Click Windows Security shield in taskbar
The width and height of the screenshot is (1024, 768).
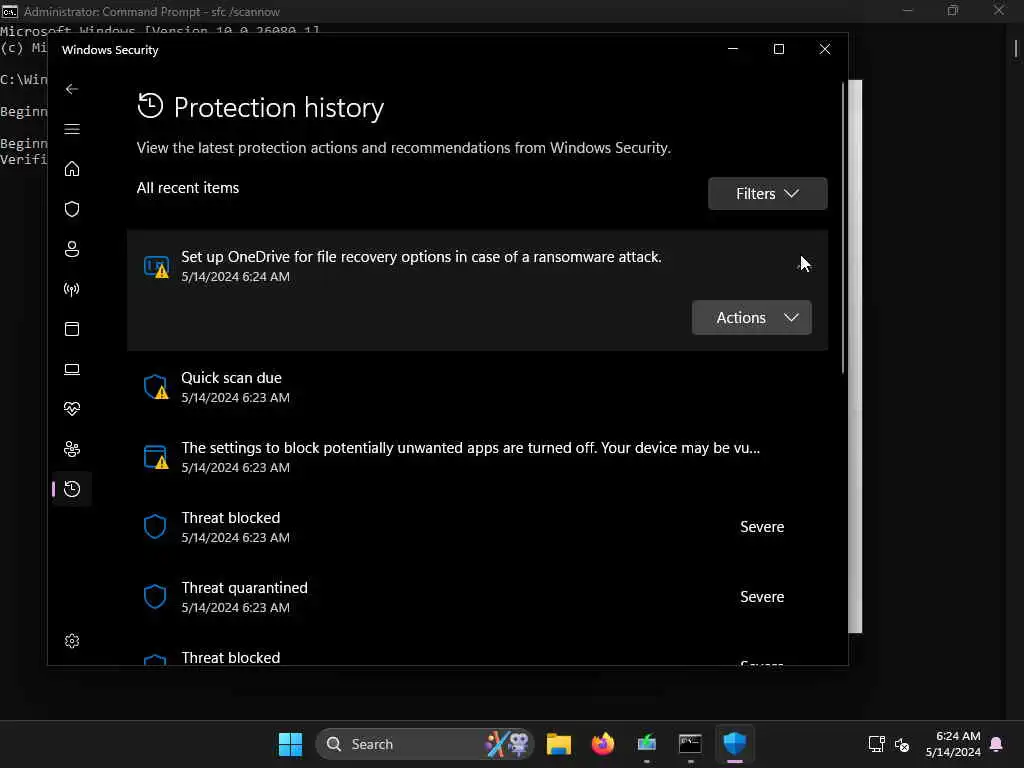(x=735, y=744)
